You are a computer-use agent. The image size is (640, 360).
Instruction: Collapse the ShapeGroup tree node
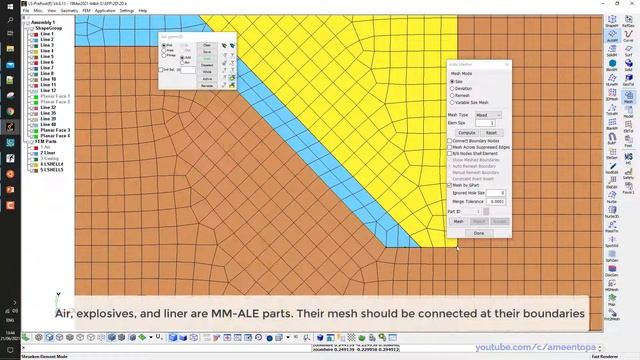pos(28,29)
